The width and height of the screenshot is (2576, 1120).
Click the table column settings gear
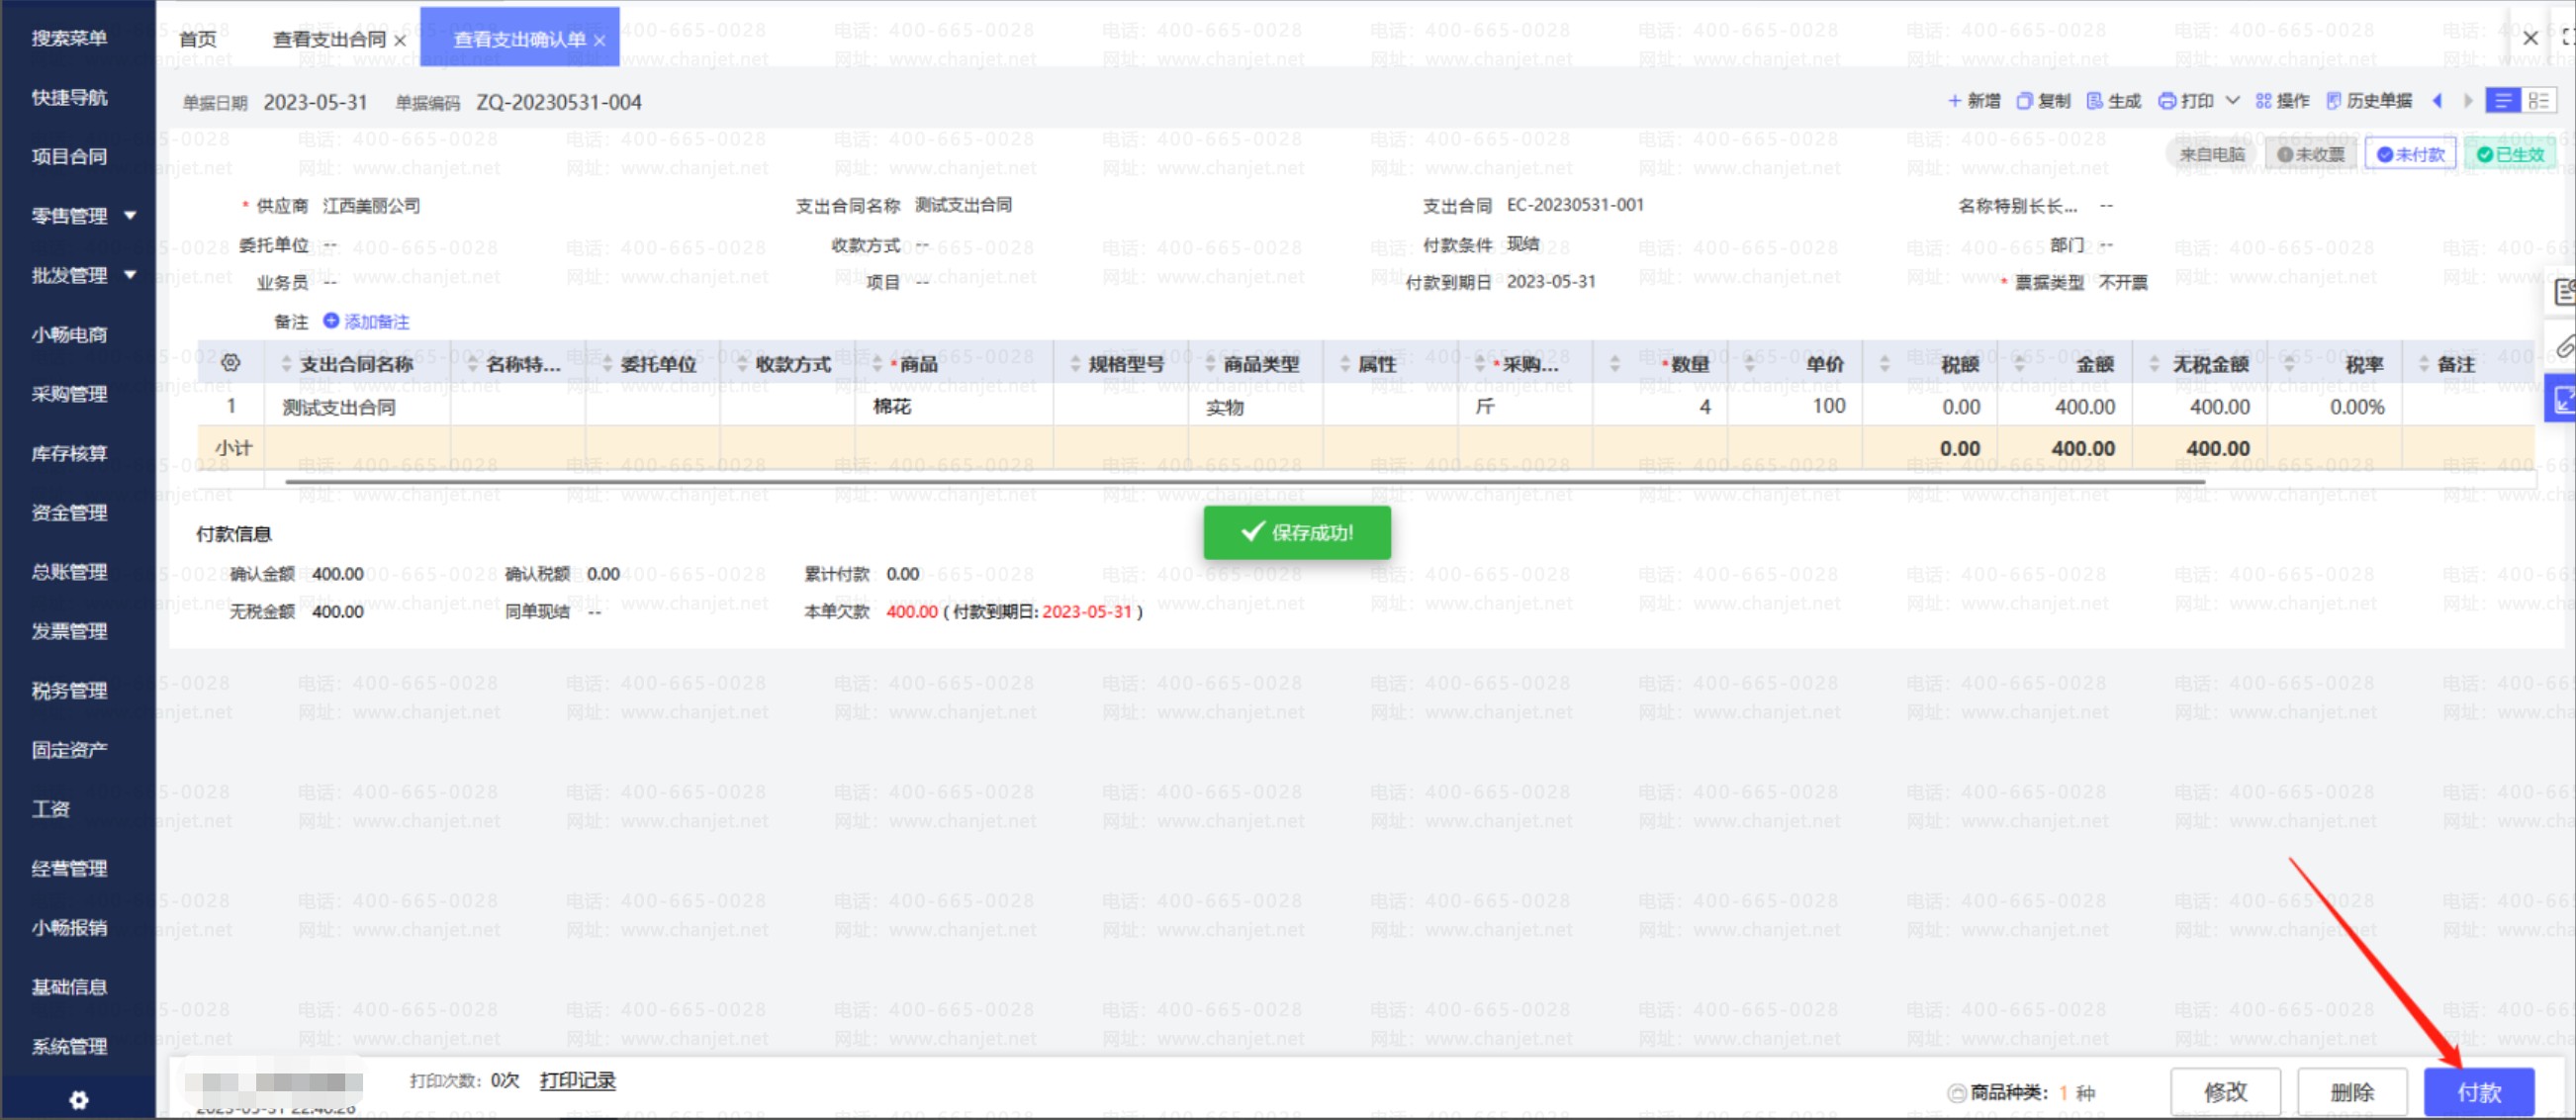click(x=230, y=363)
